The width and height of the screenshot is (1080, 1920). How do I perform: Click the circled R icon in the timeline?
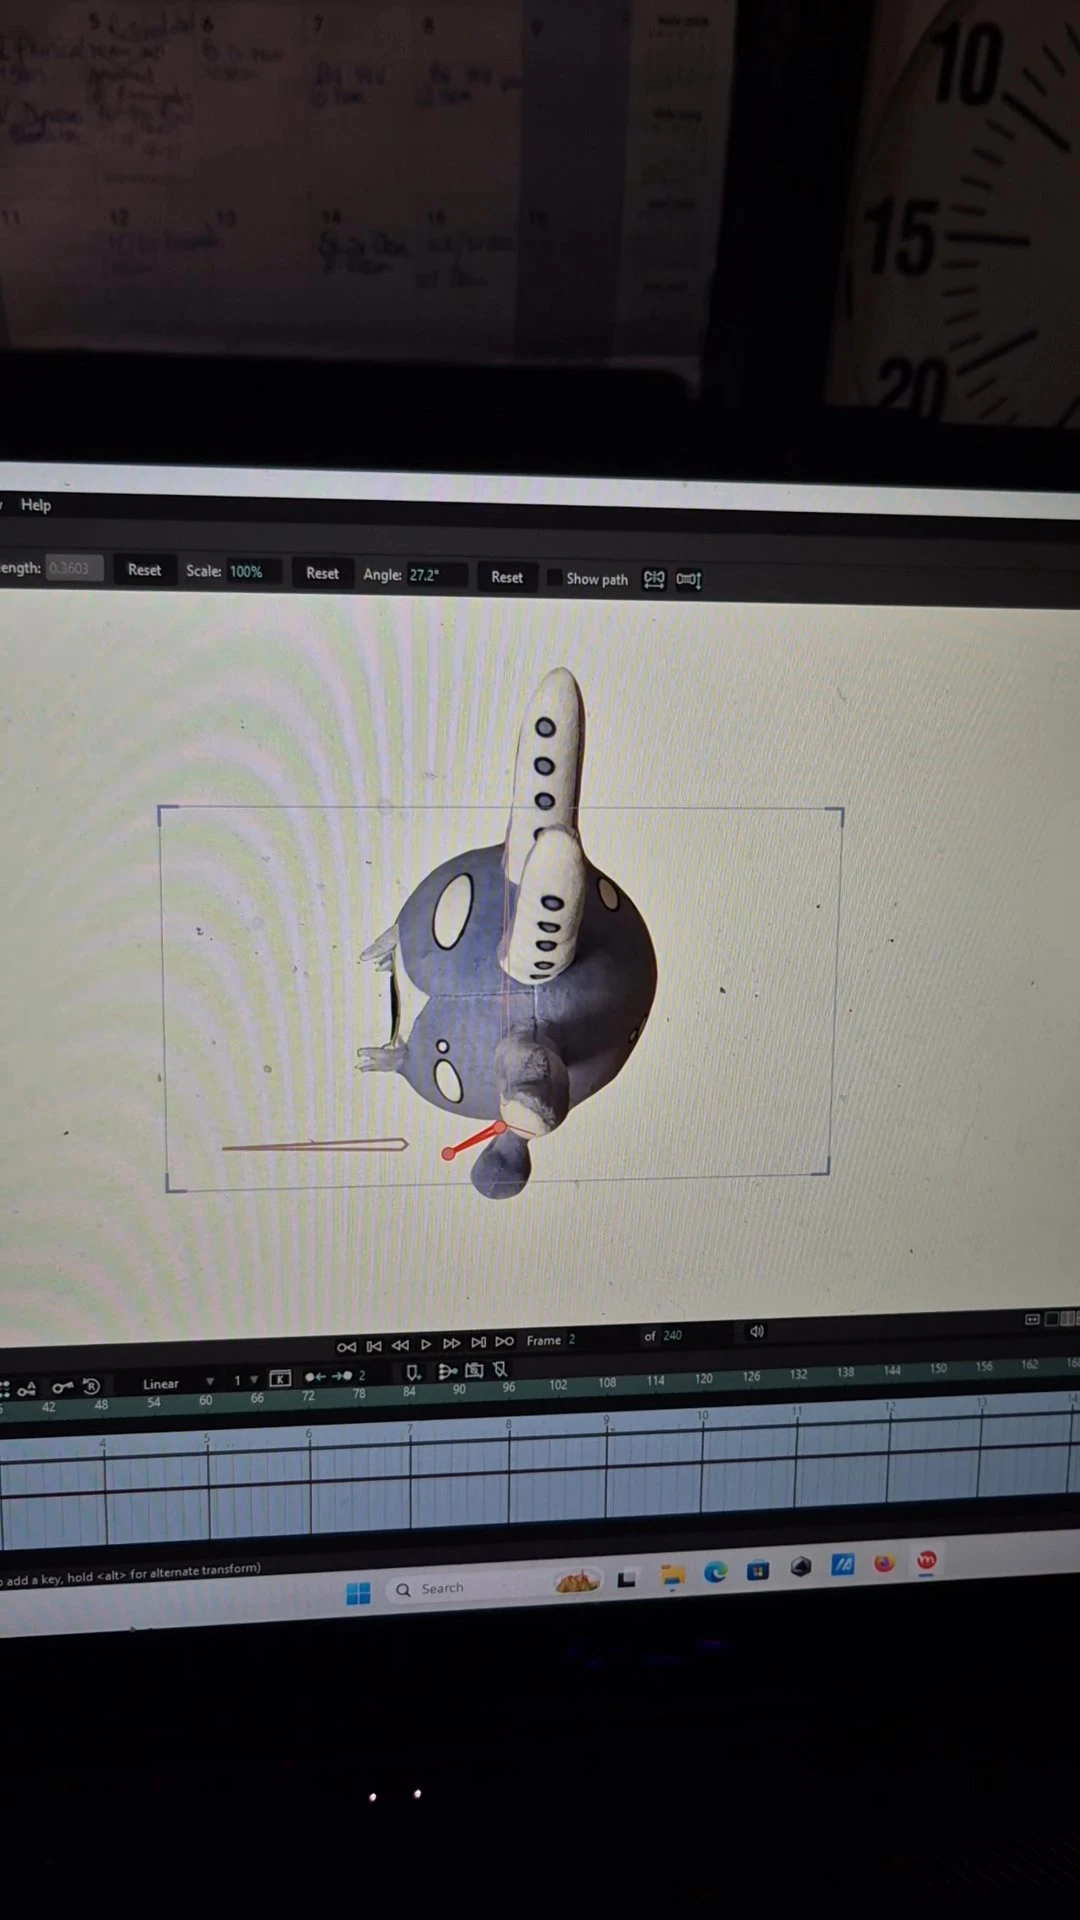coord(91,1386)
